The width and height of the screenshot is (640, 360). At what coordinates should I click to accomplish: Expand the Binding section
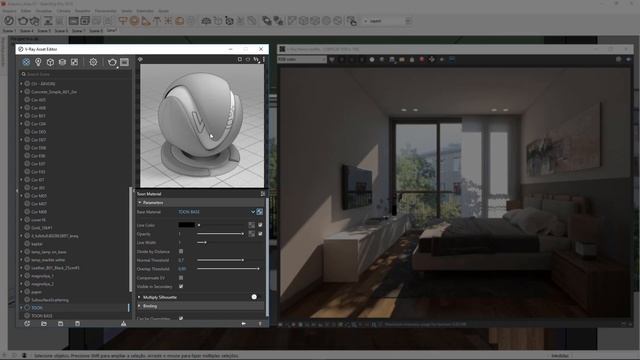click(139, 306)
